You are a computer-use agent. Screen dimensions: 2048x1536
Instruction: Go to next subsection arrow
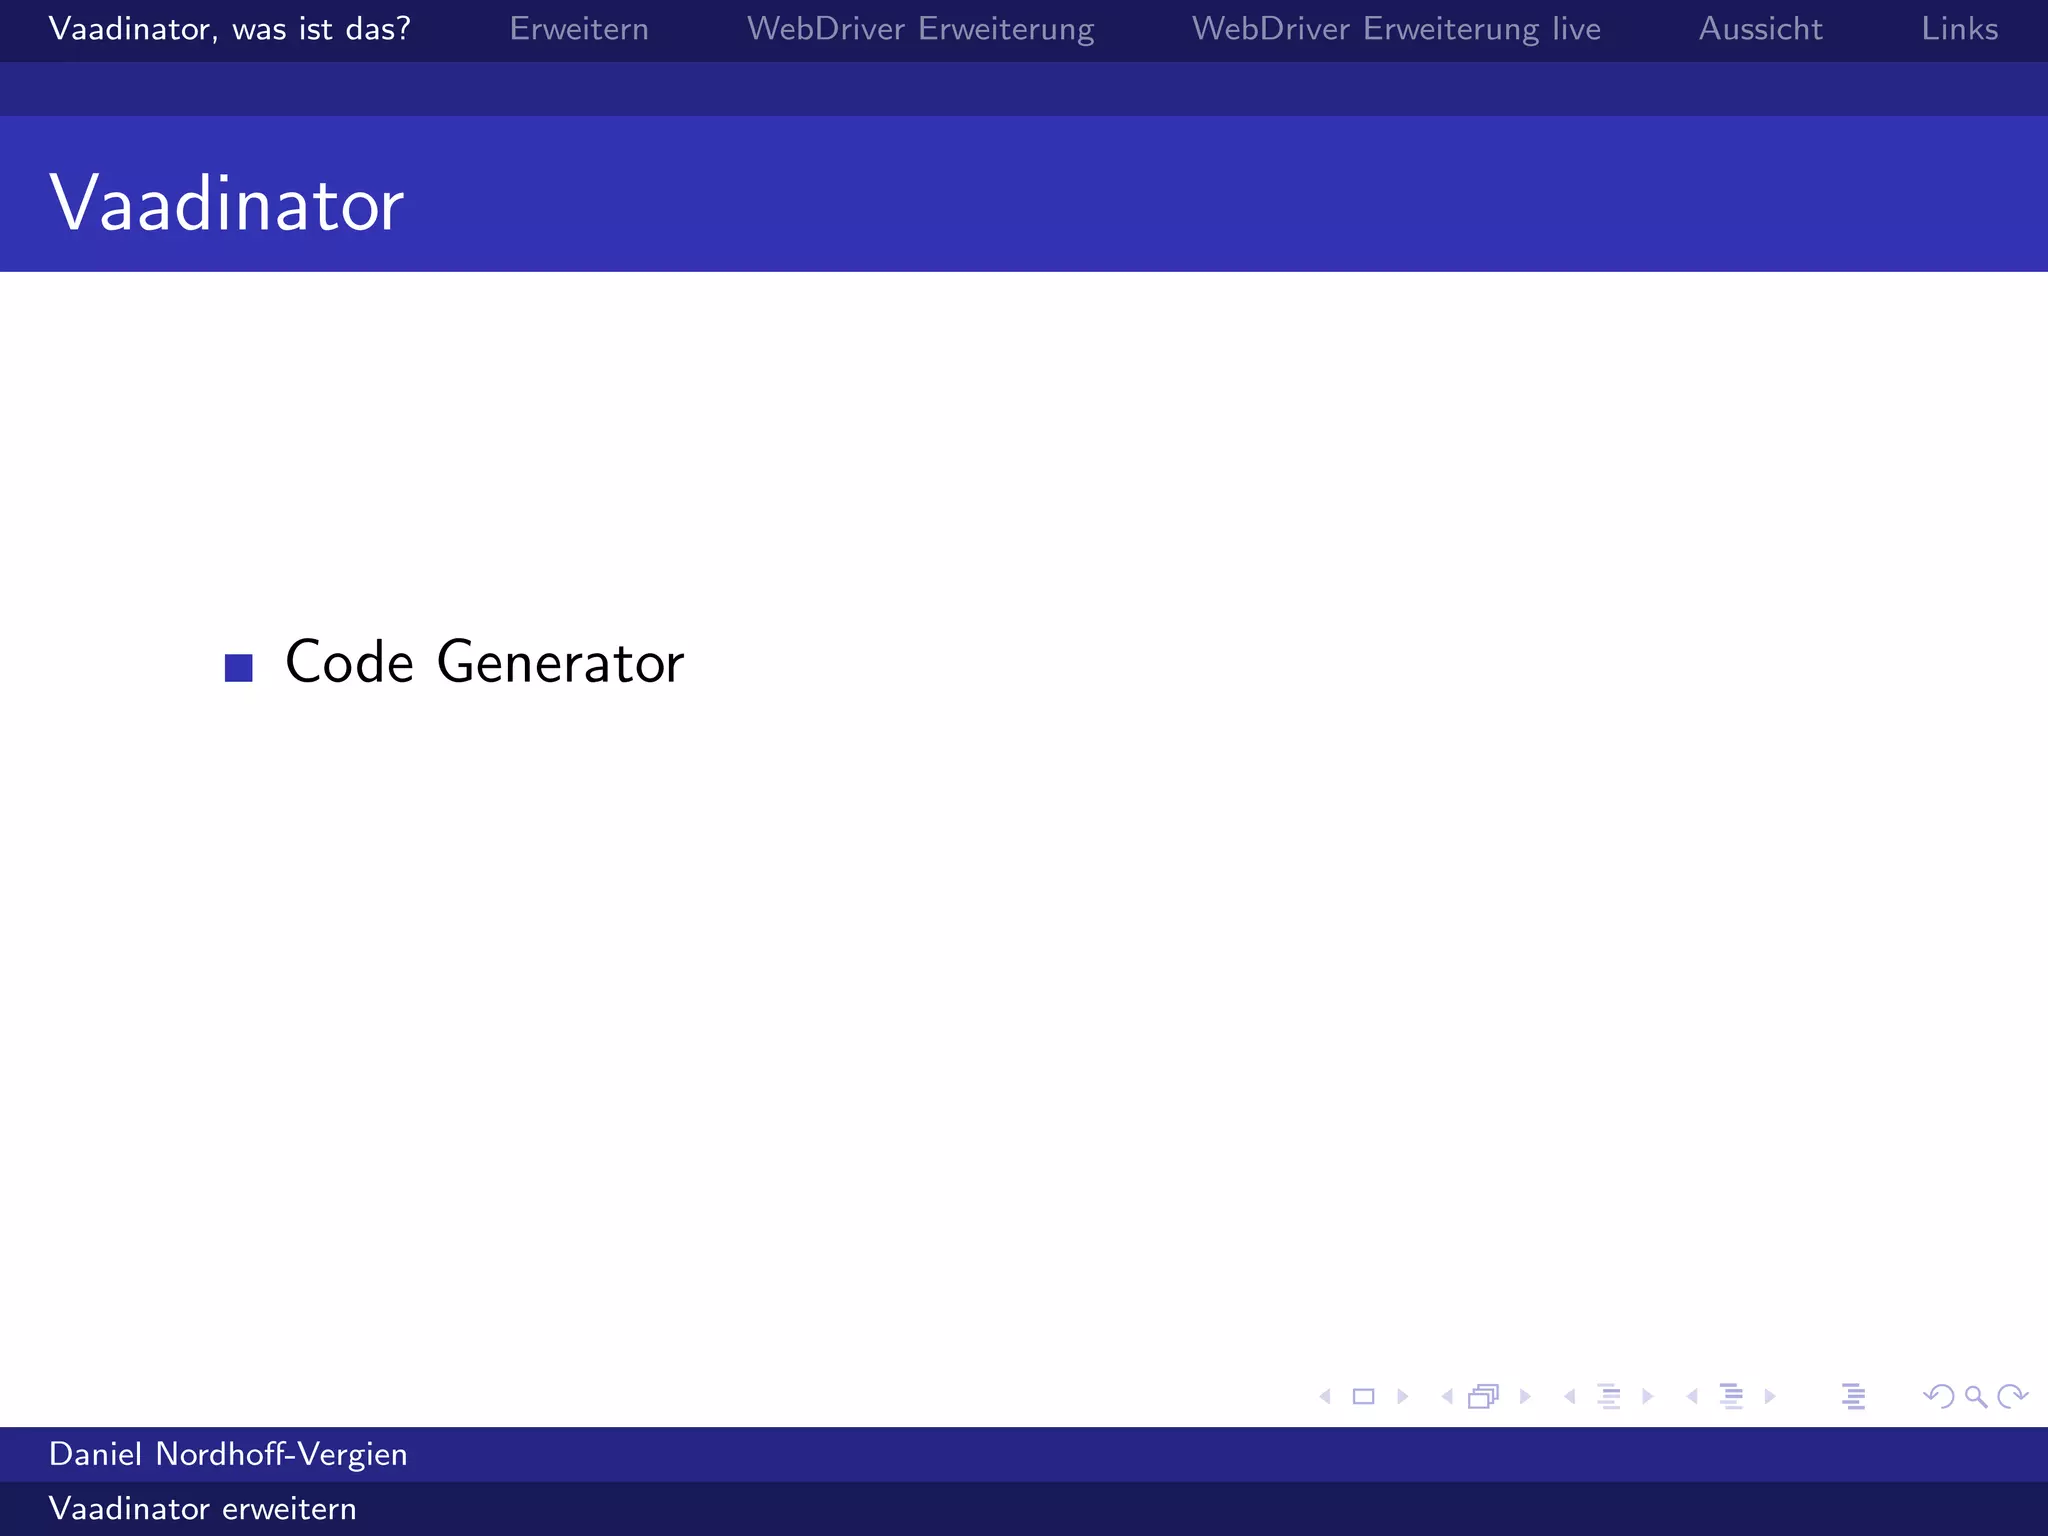click(1648, 1396)
